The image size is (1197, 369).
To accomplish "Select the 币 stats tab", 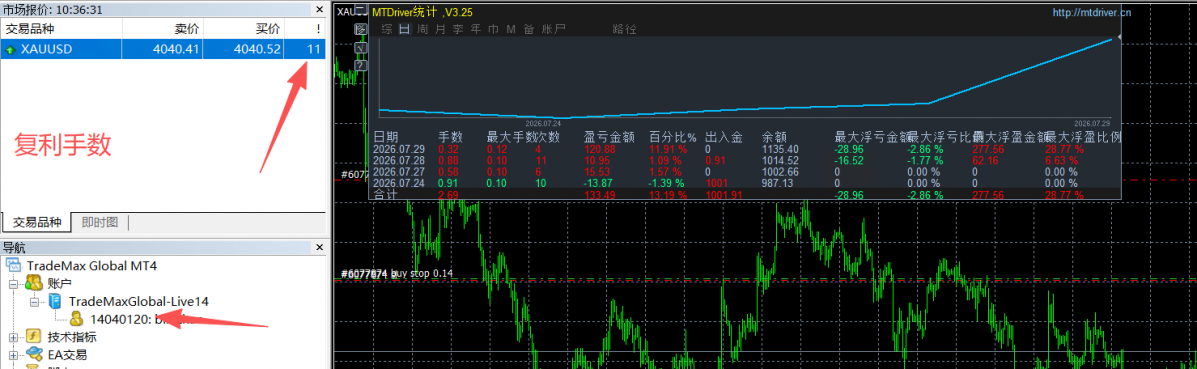I will pyautogui.click(x=493, y=29).
